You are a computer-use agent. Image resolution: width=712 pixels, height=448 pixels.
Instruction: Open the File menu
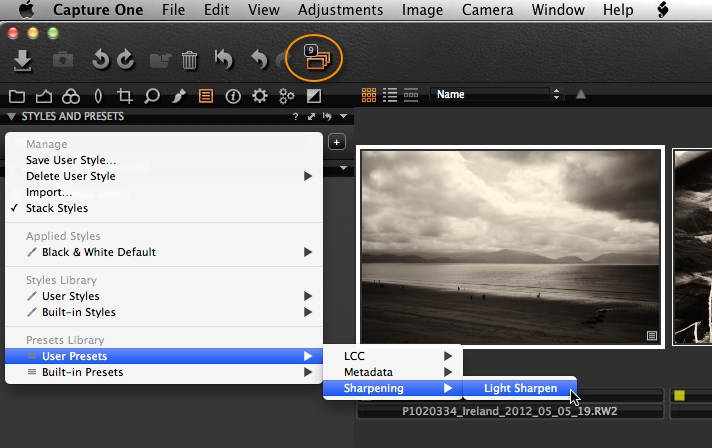tap(173, 10)
